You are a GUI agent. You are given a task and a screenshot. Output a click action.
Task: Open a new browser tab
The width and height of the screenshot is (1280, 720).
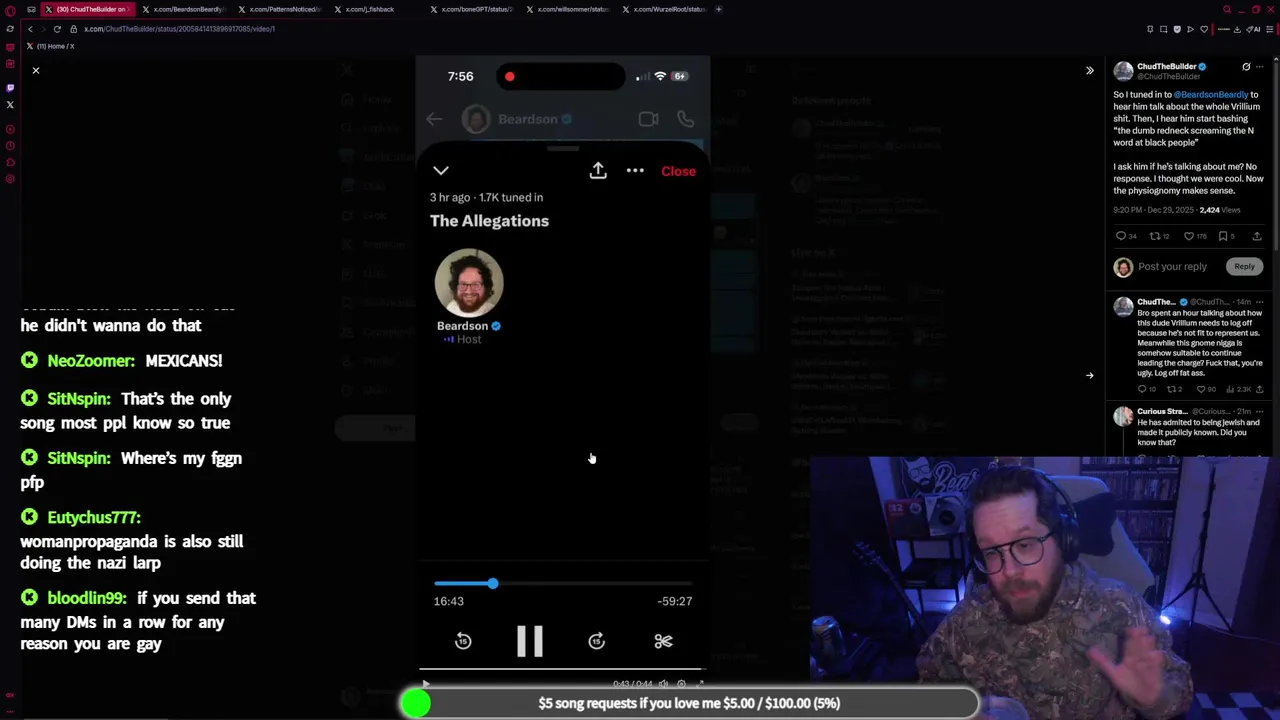point(719,9)
